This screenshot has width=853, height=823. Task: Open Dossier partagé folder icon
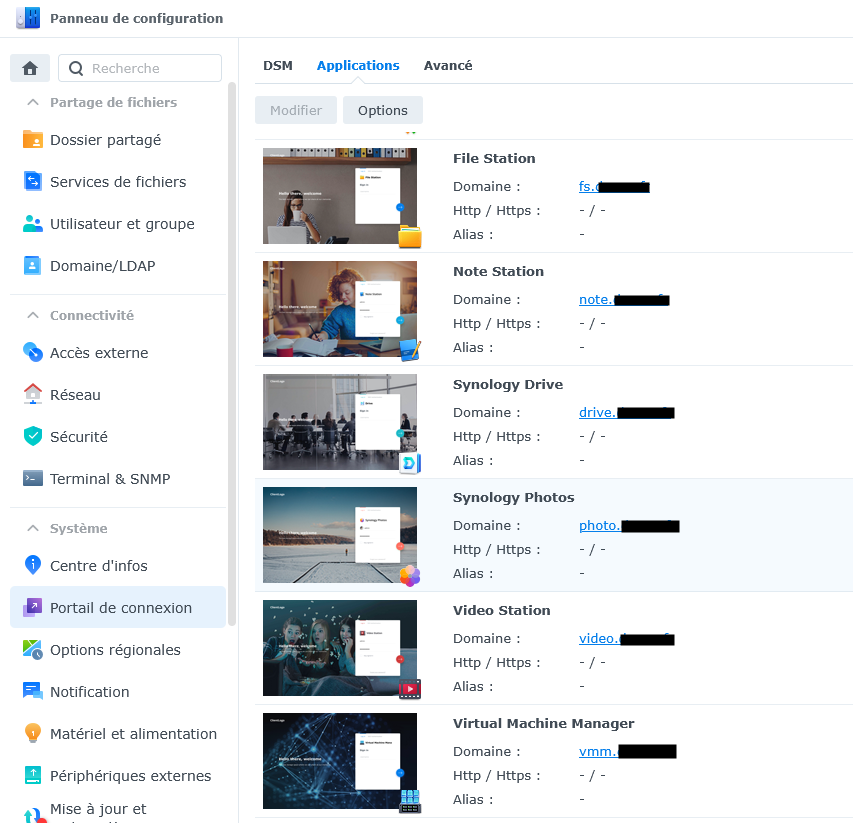click(x=33, y=140)
